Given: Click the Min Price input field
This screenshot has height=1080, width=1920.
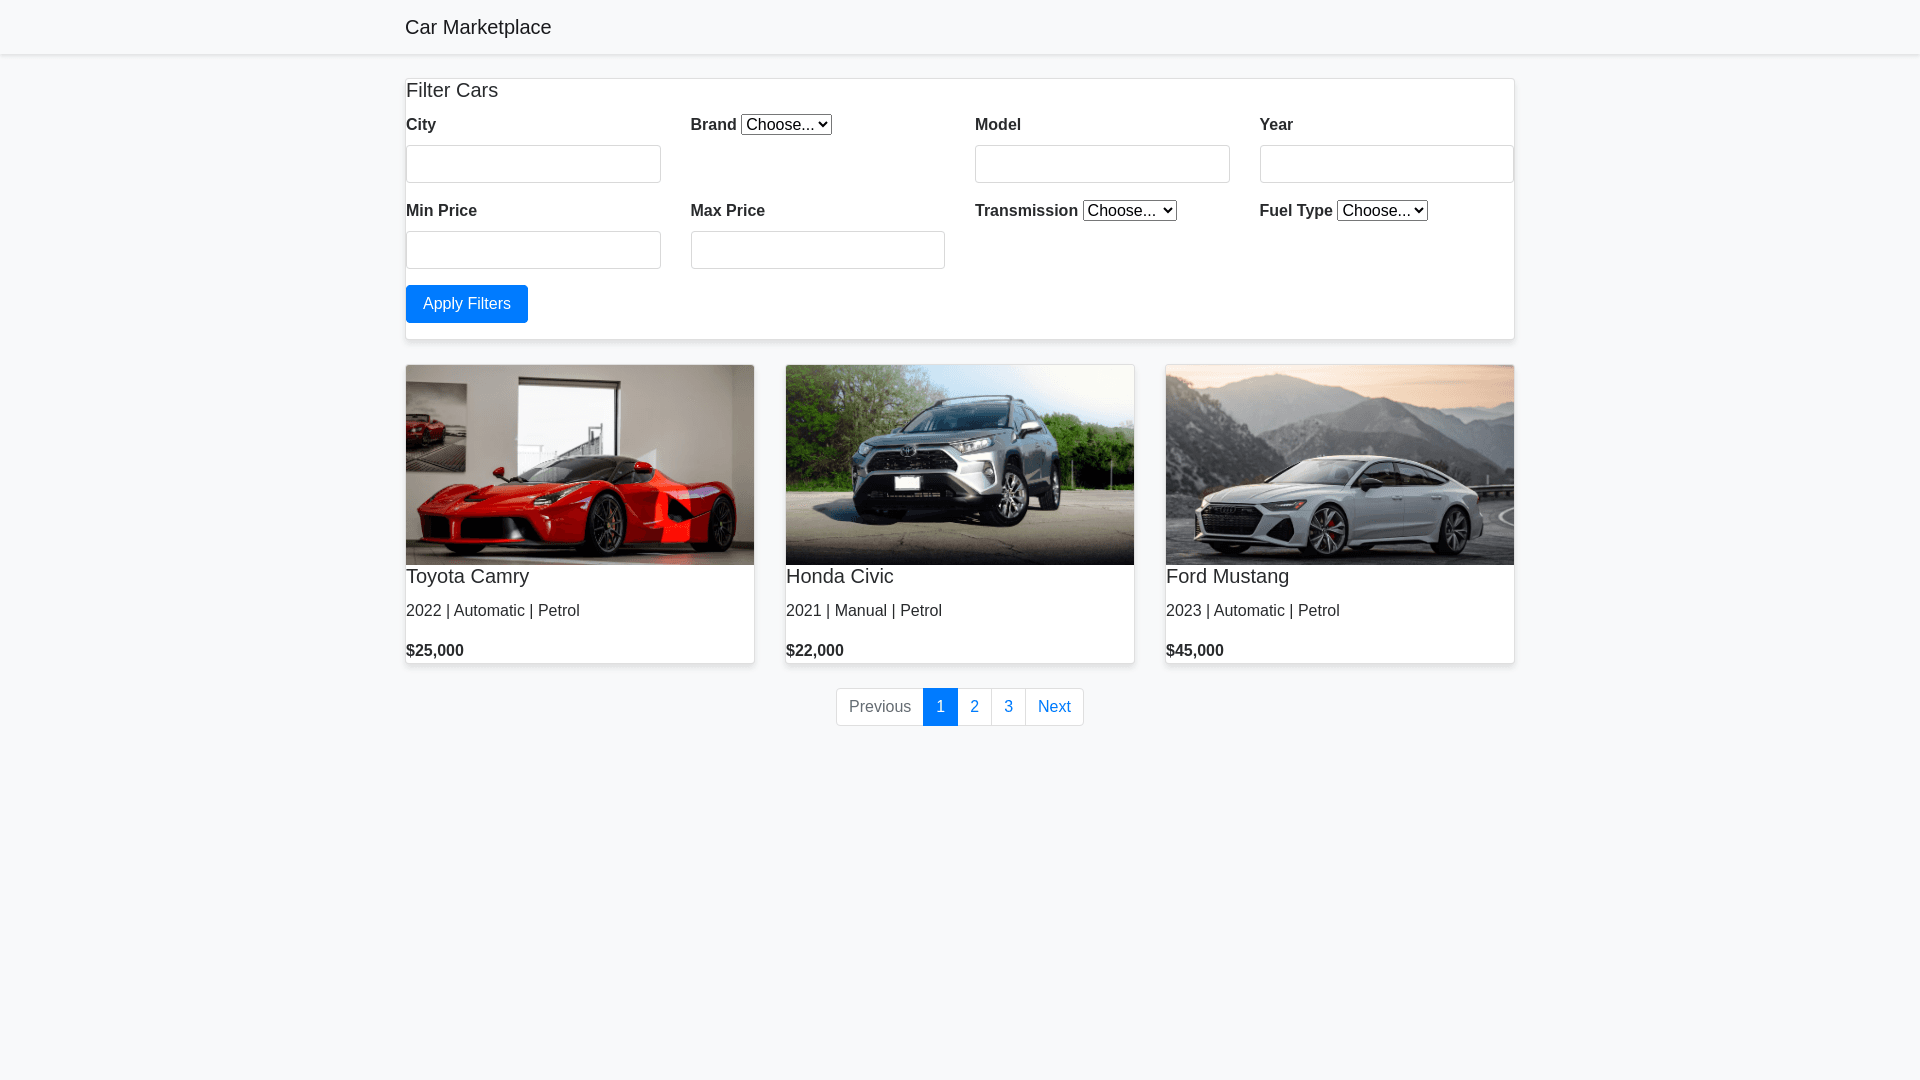Looking at the screenshot, I should [533, 249].
